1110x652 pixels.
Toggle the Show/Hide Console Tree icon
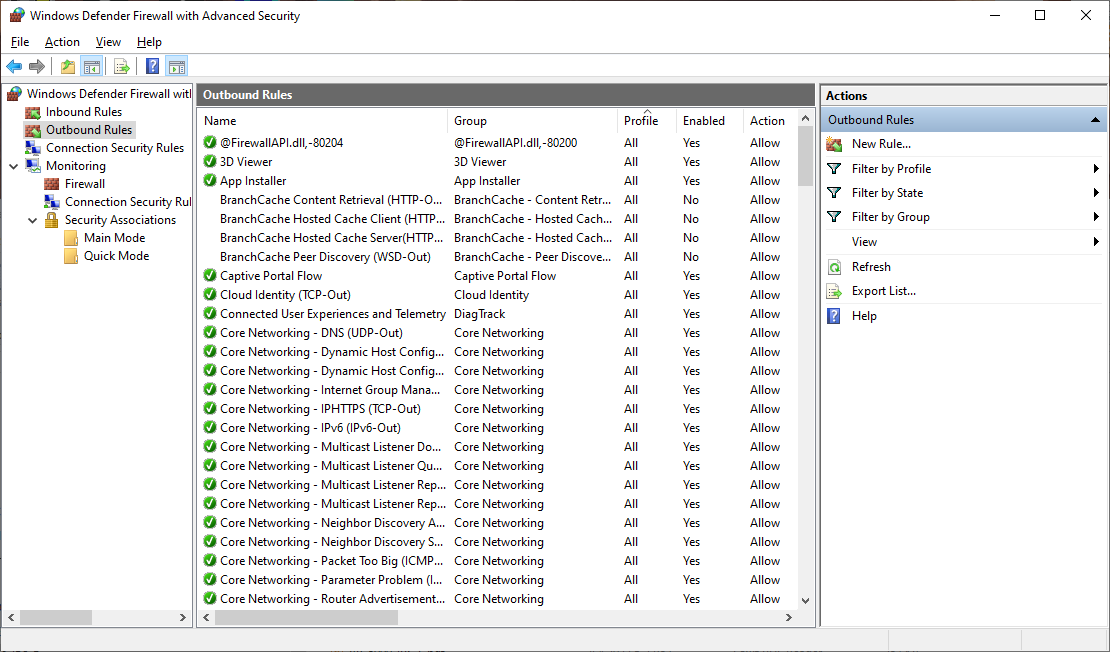click(x=91, y=67)
